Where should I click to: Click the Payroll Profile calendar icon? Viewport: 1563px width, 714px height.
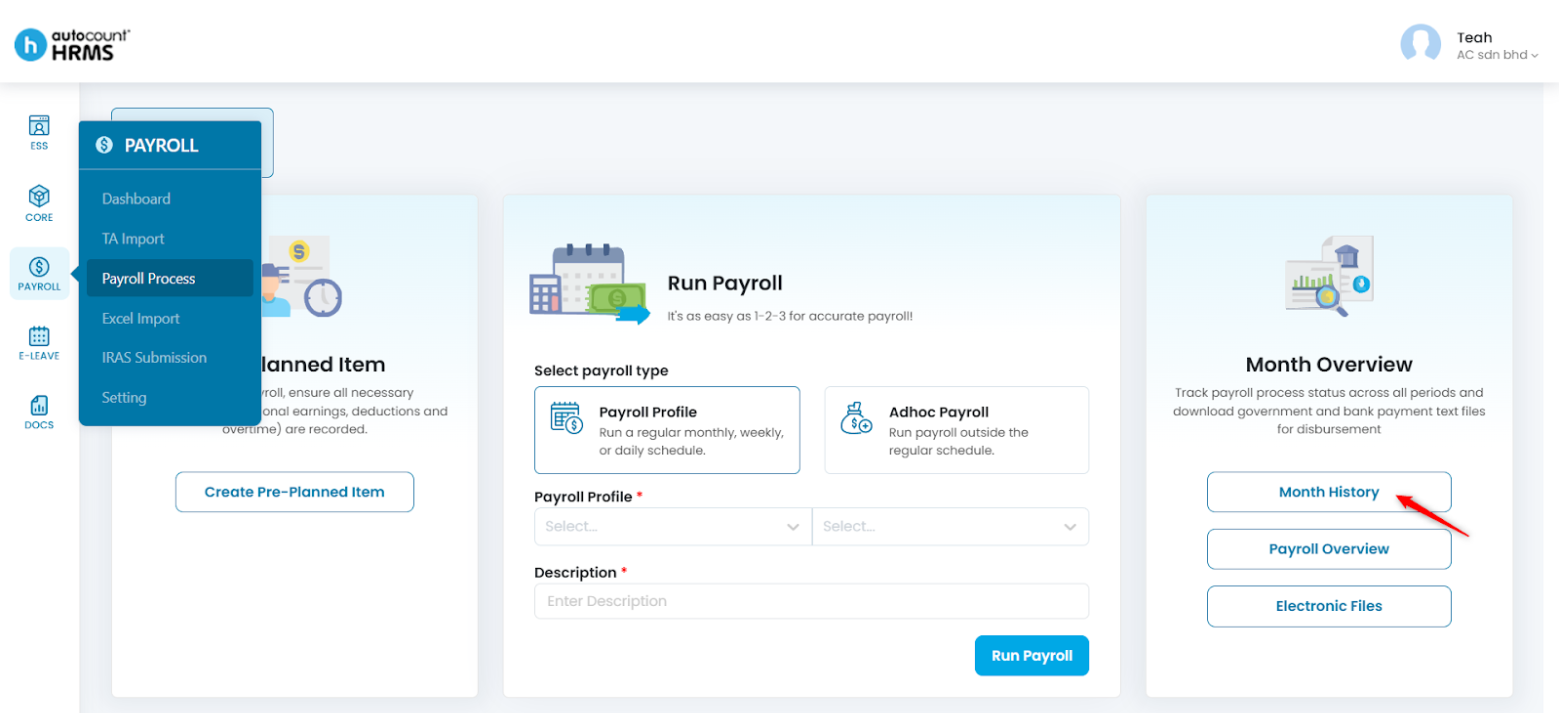point(567,418)
